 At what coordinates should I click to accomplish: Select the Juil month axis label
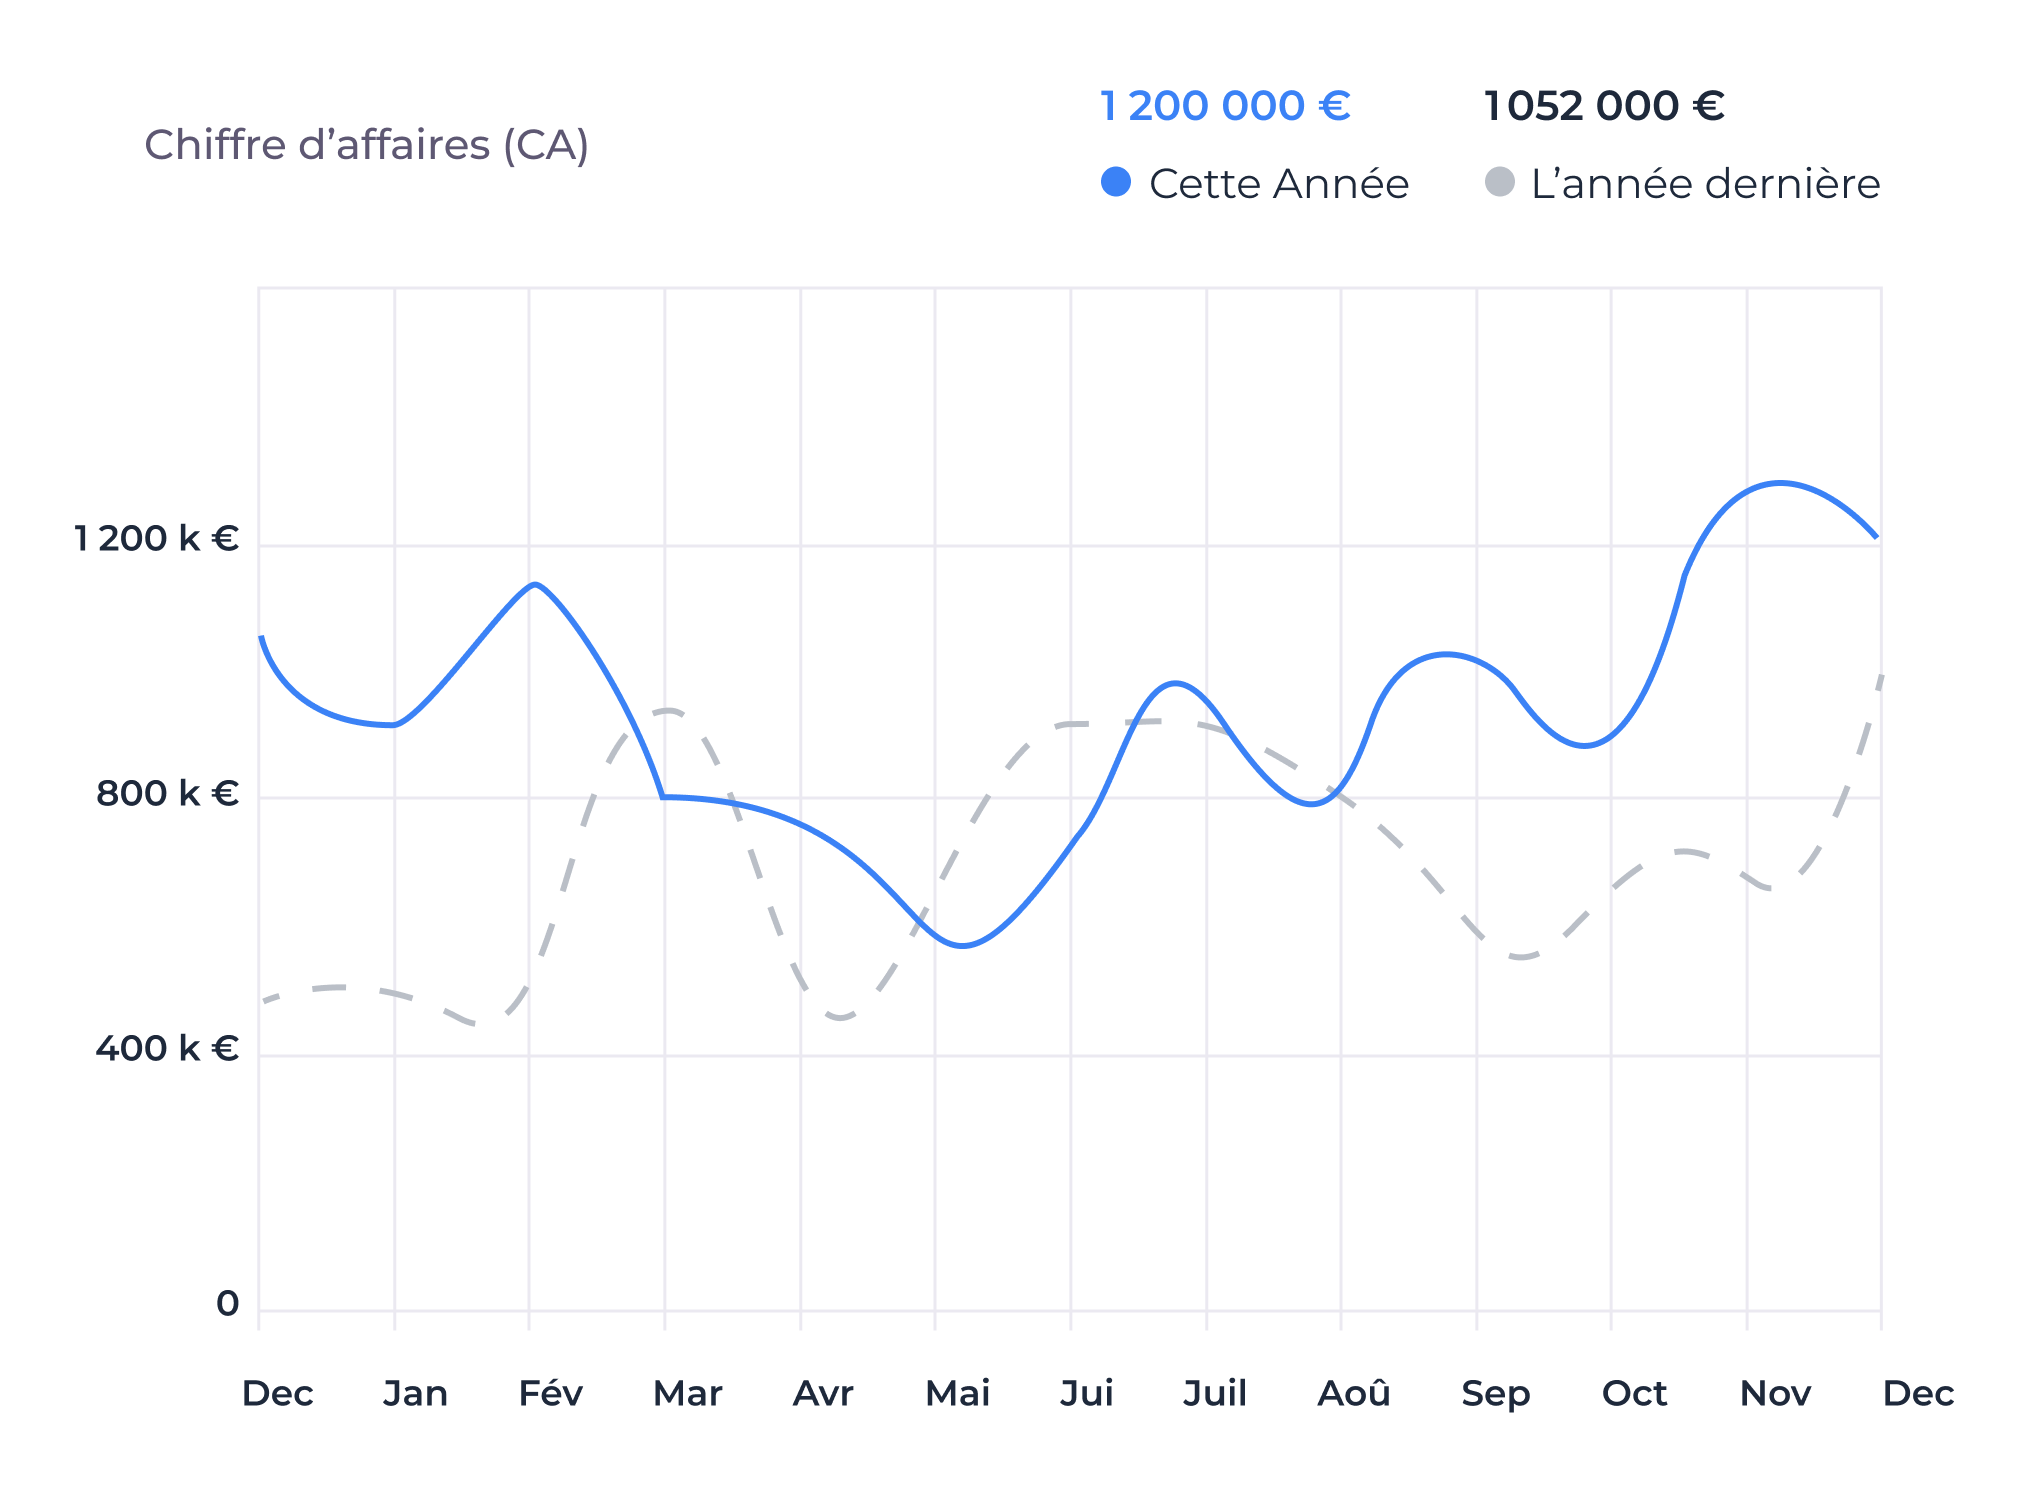[x=1215, y=1393]
